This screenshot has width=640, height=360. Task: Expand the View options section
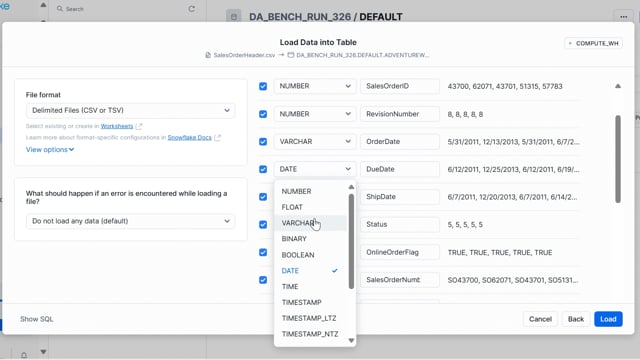click(50, 149)
